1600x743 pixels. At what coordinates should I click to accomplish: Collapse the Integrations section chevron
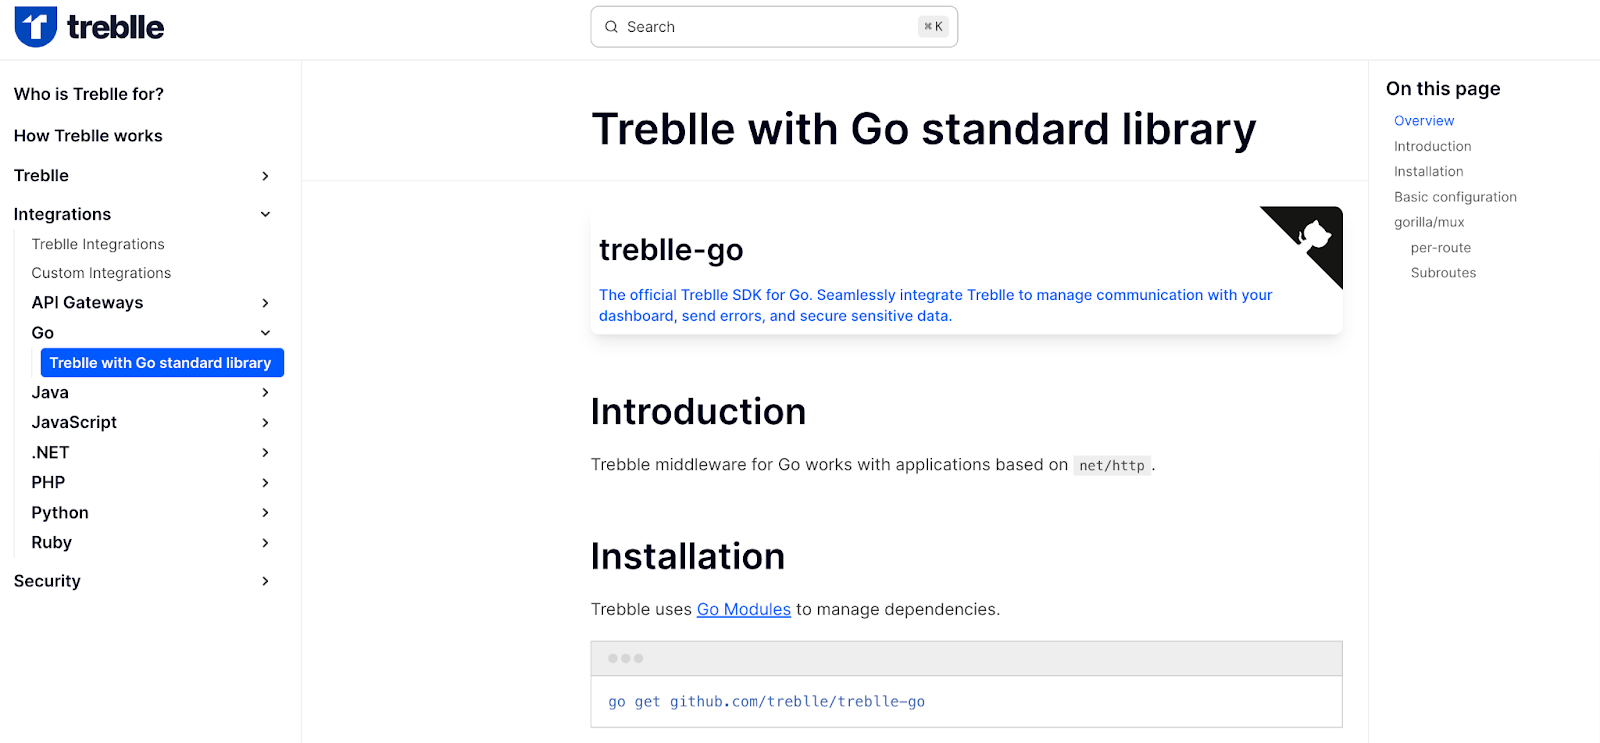(x=265, y=214)
